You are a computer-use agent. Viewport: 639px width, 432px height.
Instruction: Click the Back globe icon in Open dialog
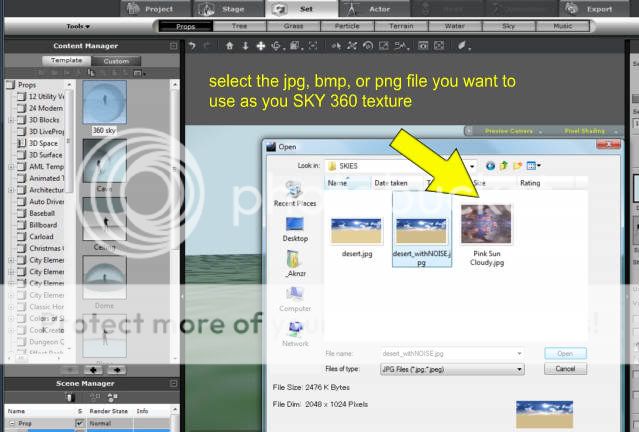[490, 166]
